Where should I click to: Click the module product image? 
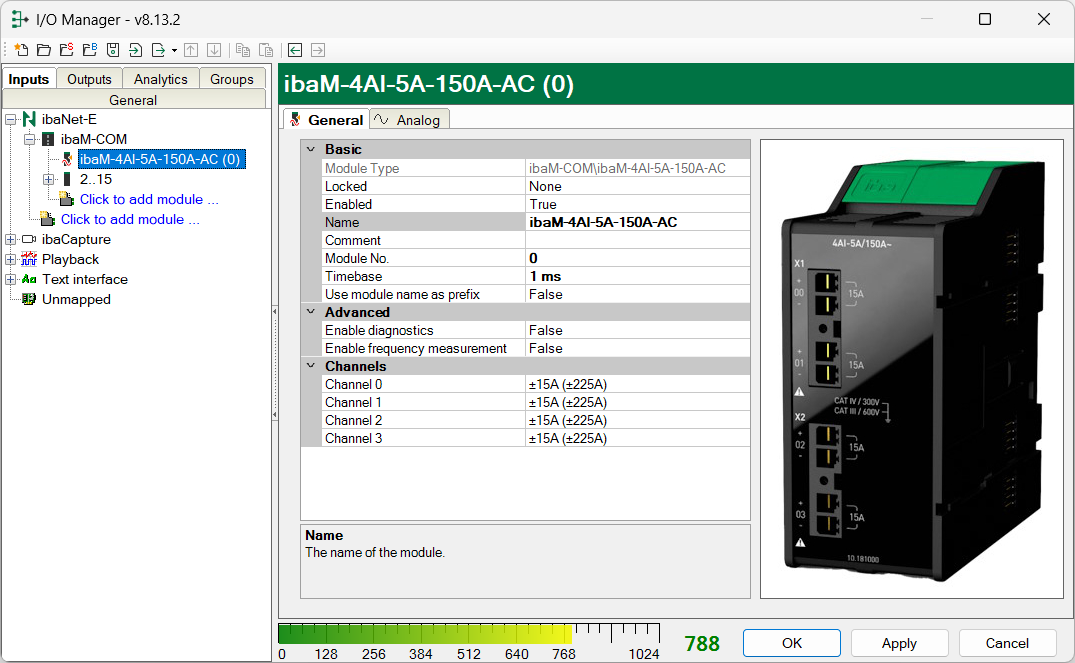pyautogui.click(x=912, y=369)
